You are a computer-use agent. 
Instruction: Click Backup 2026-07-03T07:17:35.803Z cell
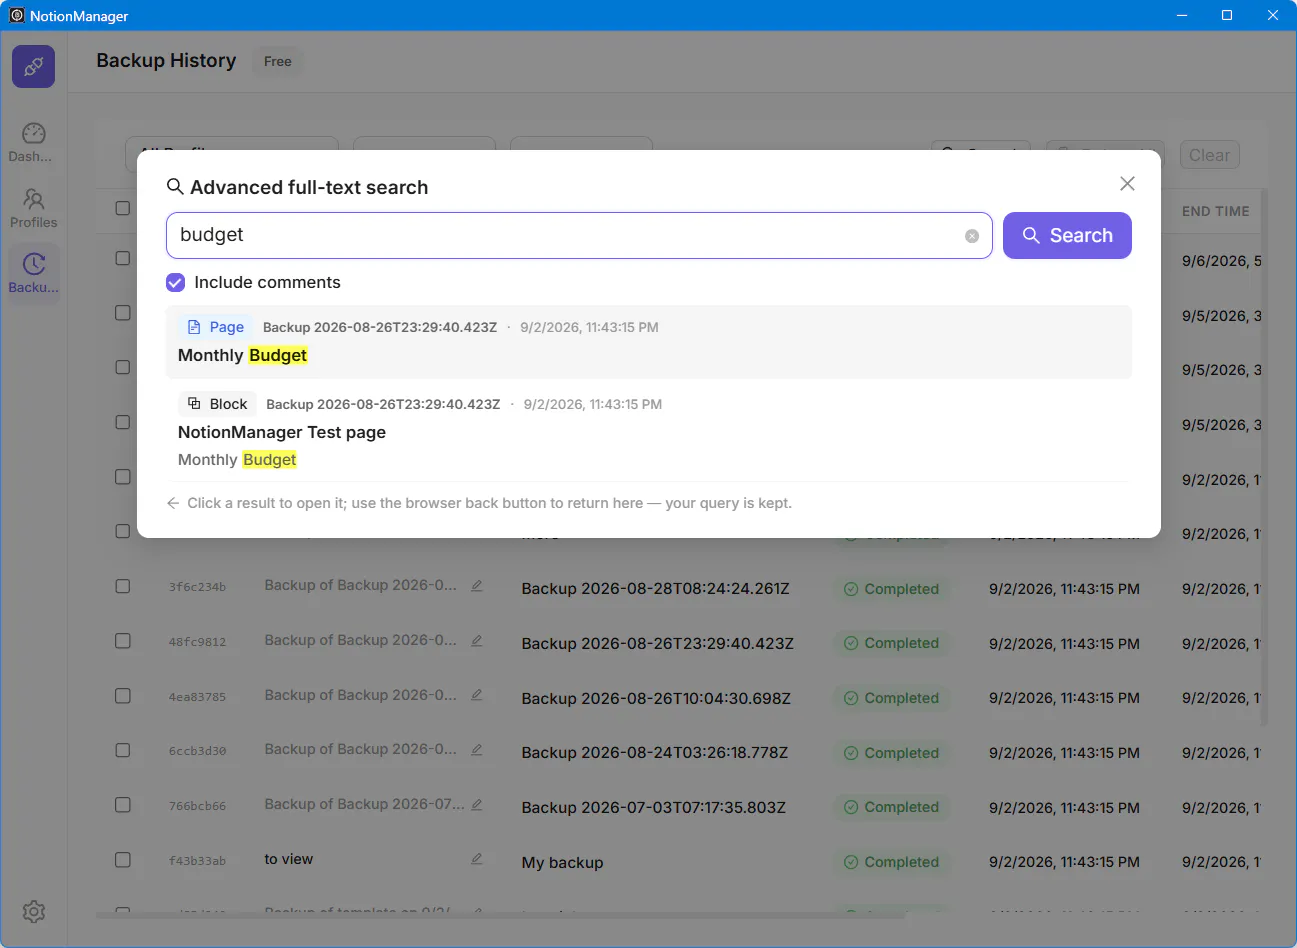pos(653,807)
